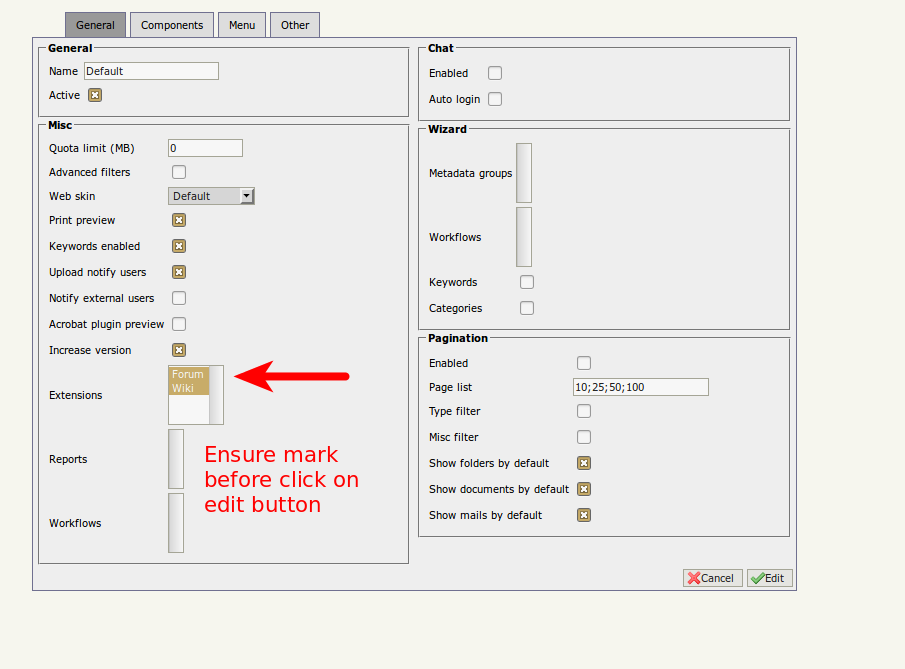This screenshot has width=905, height=669.
Task: Check the Wizard Keywords checkbox
Action: (527, 282)
